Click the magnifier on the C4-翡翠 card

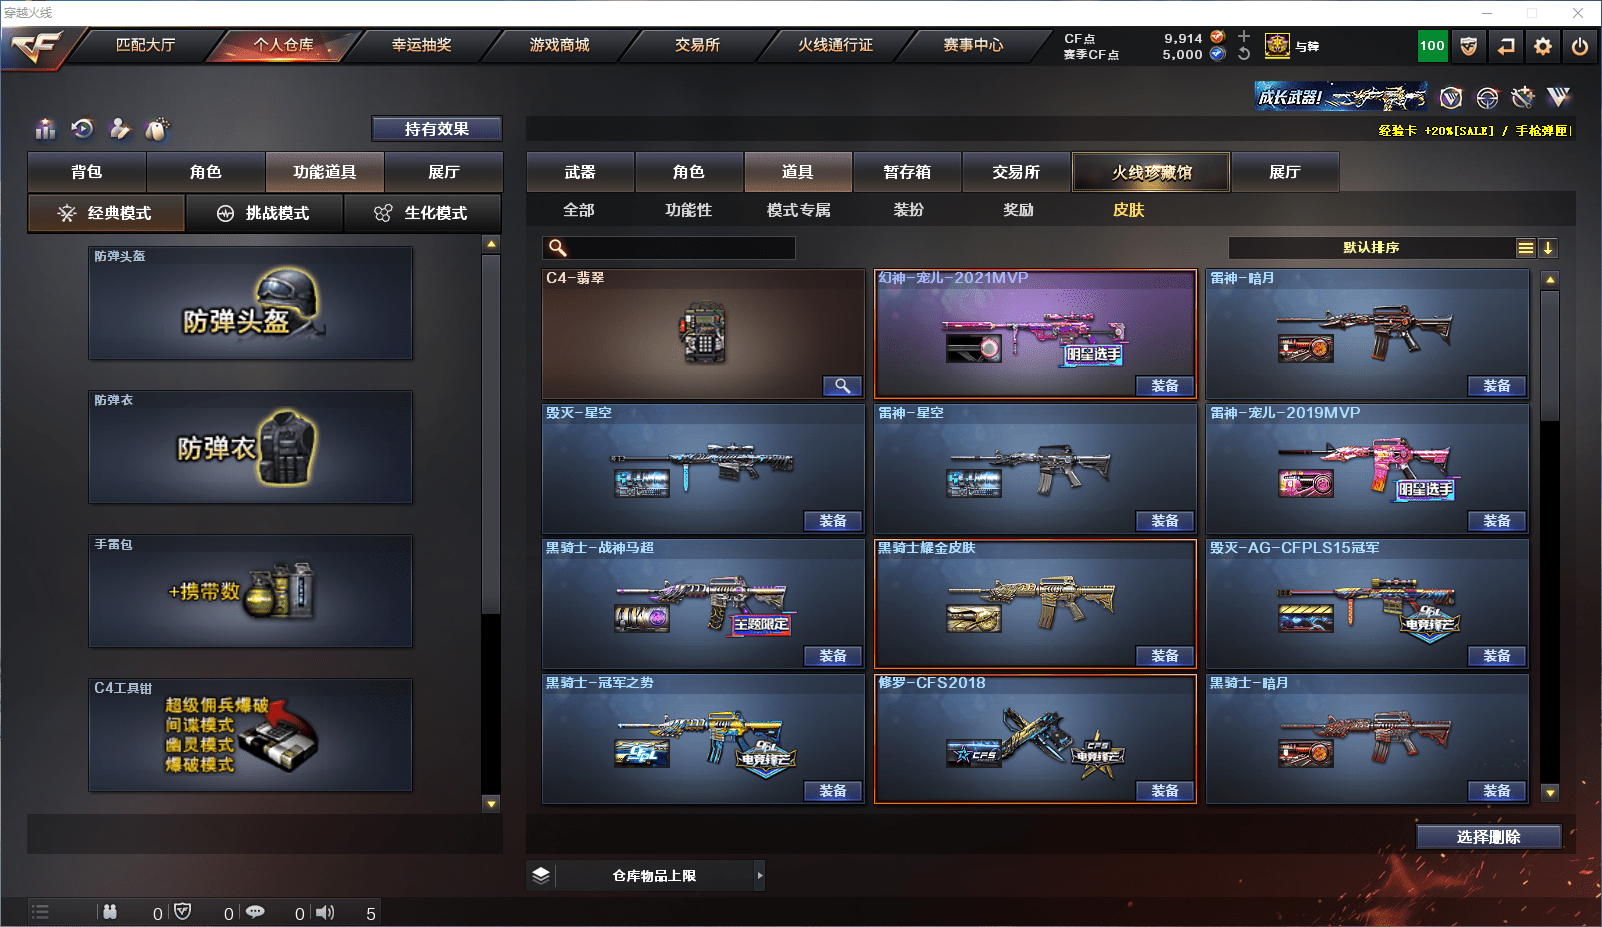[x=842, y=386]
